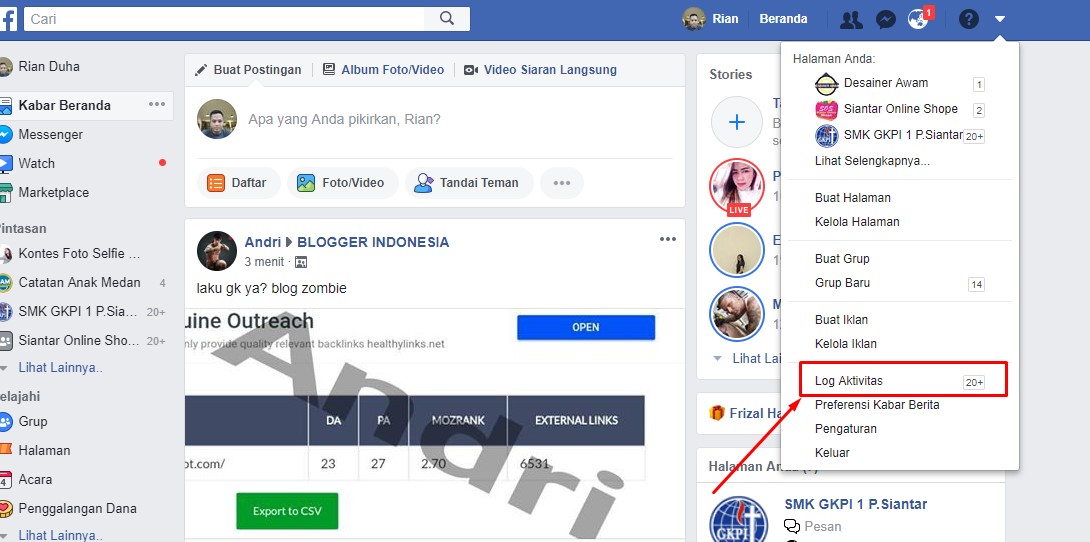1090x542 pixels.
Task: Open post options ellipsis on Andri's post
Action: (x=668, y=239)
